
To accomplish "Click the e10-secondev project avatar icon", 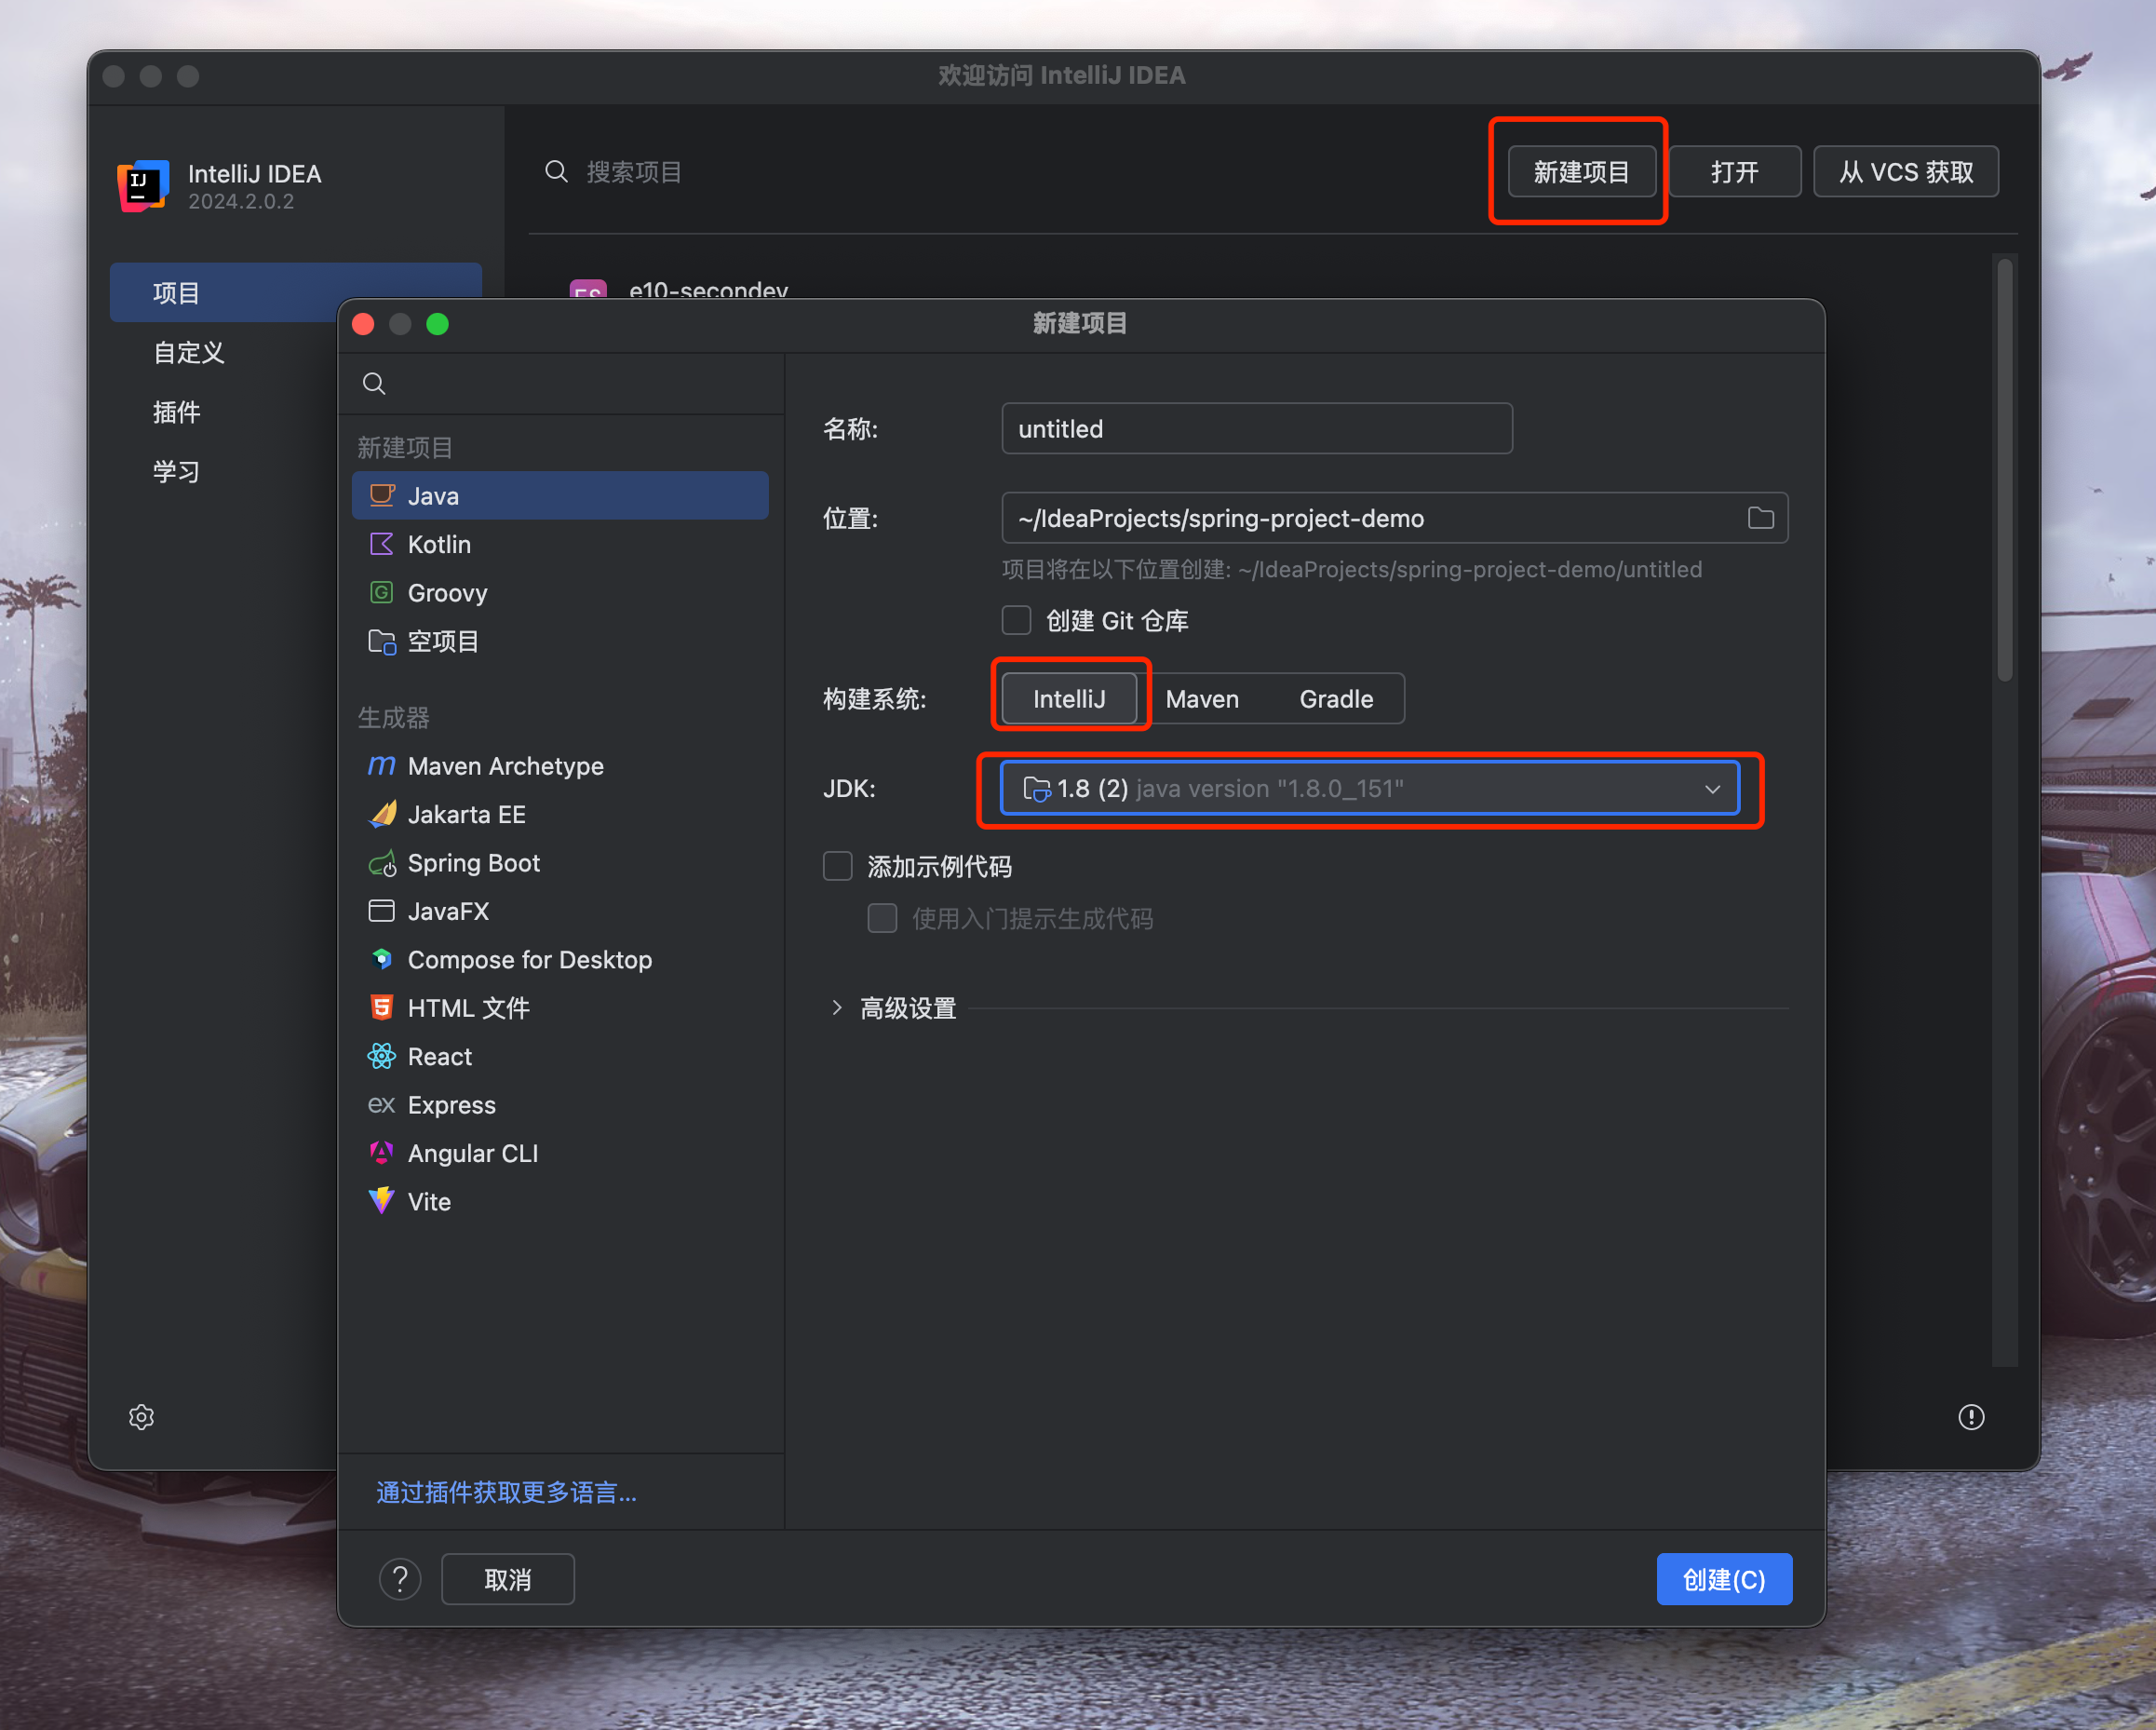I will click(588, 289).
